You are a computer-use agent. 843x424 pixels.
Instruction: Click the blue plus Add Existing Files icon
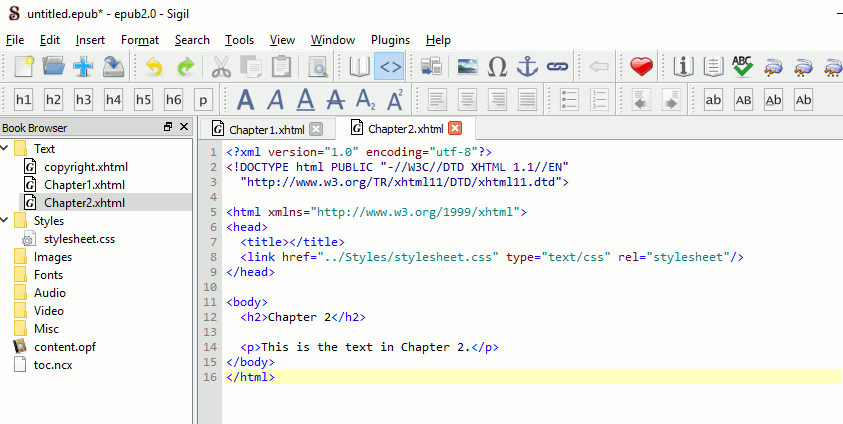(83, 67)
